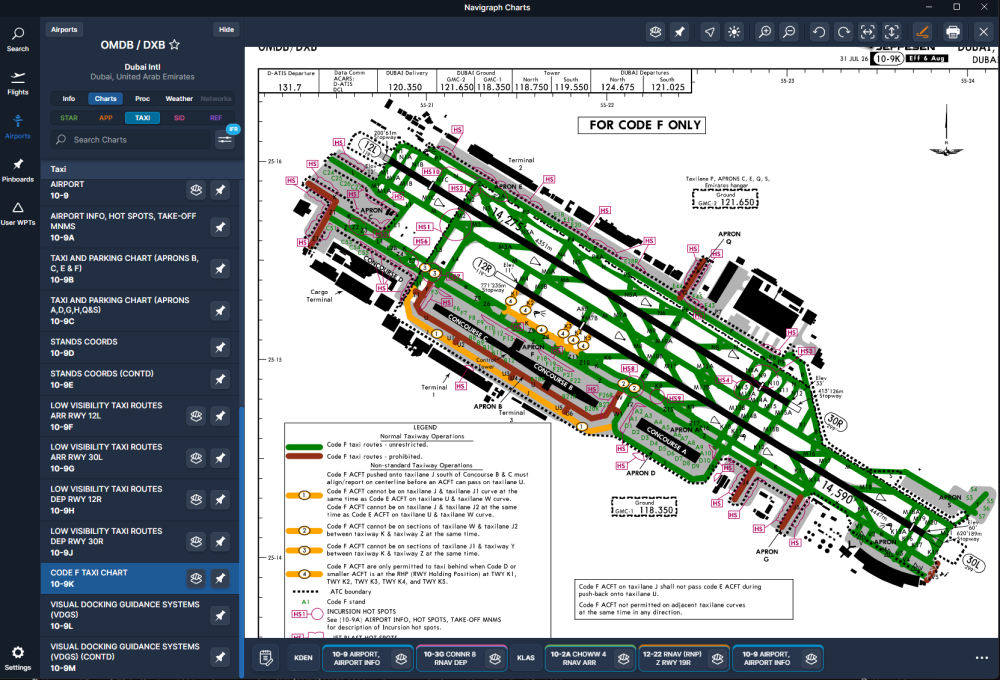Filter charts by TAXI
Image resolution: width=1000 pixels, height=680 pixels.
[142, 118]
